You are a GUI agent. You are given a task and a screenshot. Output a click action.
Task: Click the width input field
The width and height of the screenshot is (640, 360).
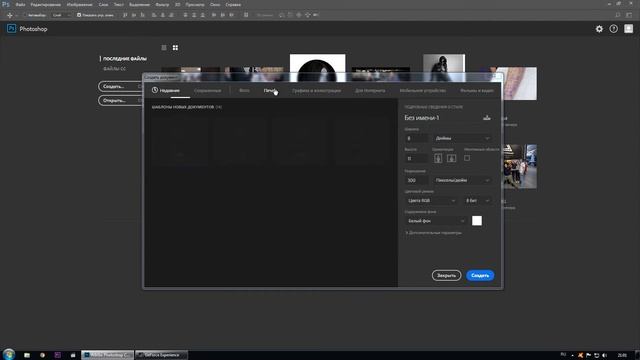[416, 138]
